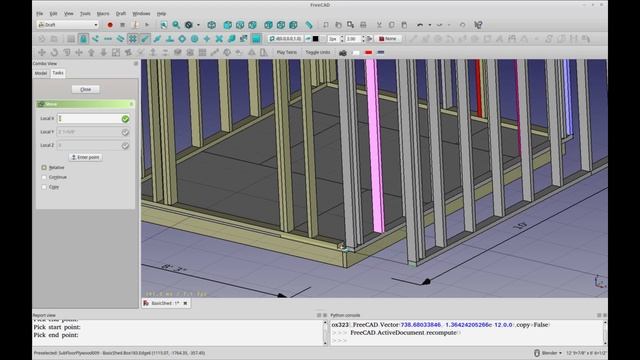This screenshot has height=360, width=640.
Task: Open the draw style dropdown arrow
Action: (198, 25)
